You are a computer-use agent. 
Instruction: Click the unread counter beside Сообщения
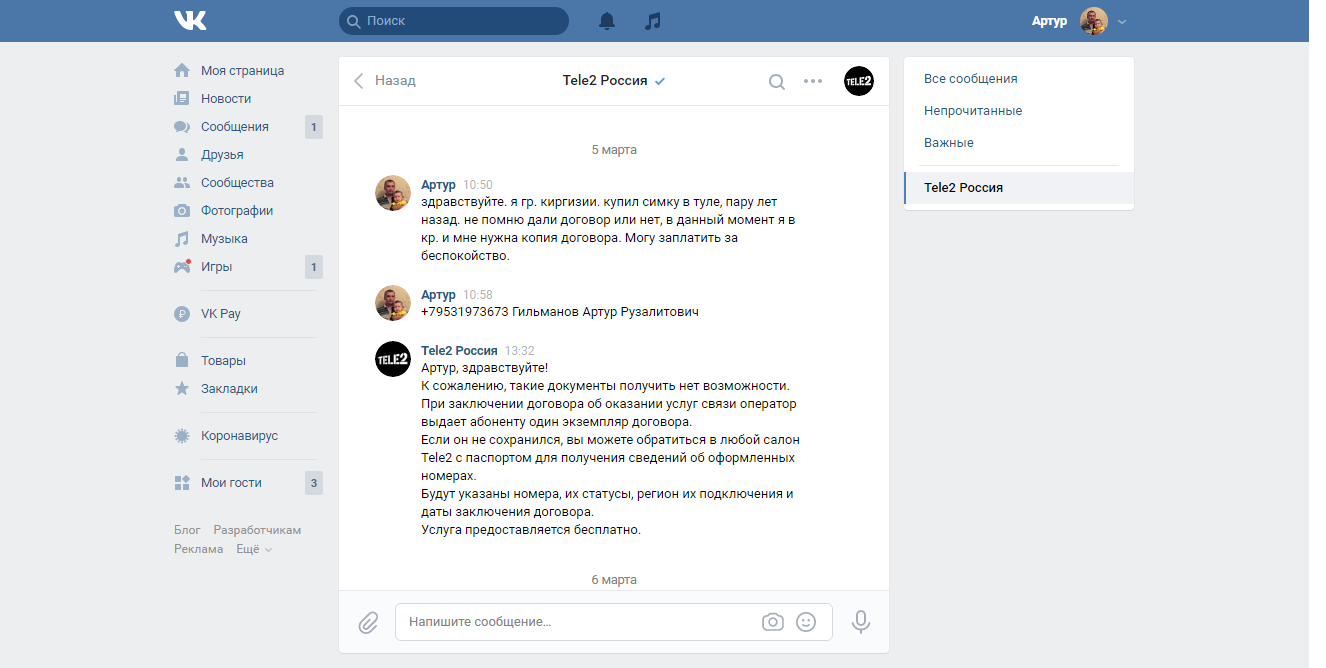point(314,127)
